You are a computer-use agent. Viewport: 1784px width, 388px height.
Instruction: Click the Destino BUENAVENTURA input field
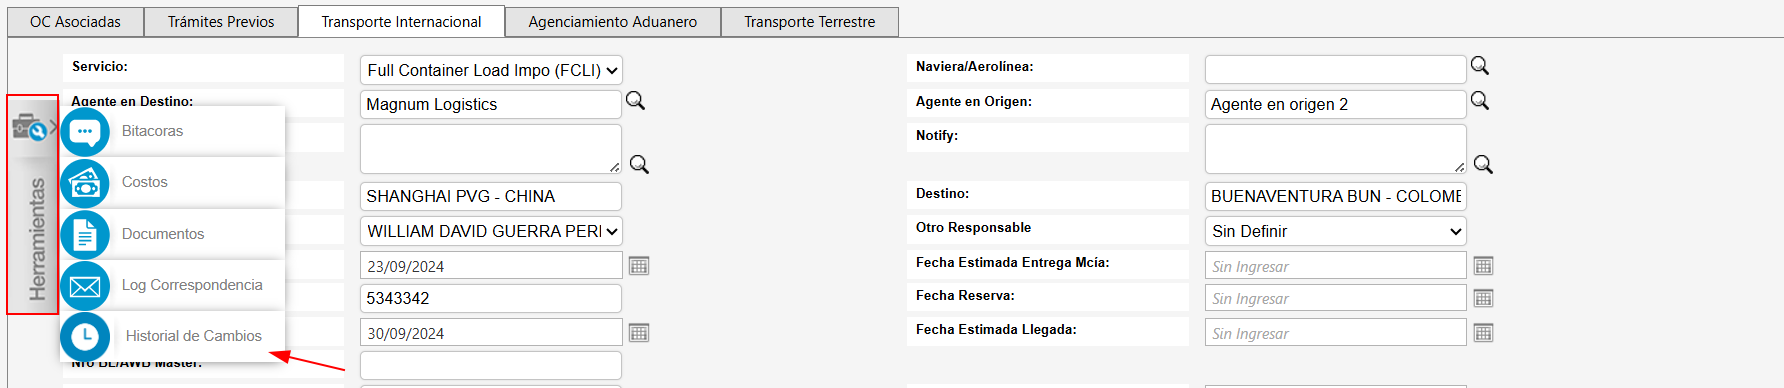(x=1336, y=196)
